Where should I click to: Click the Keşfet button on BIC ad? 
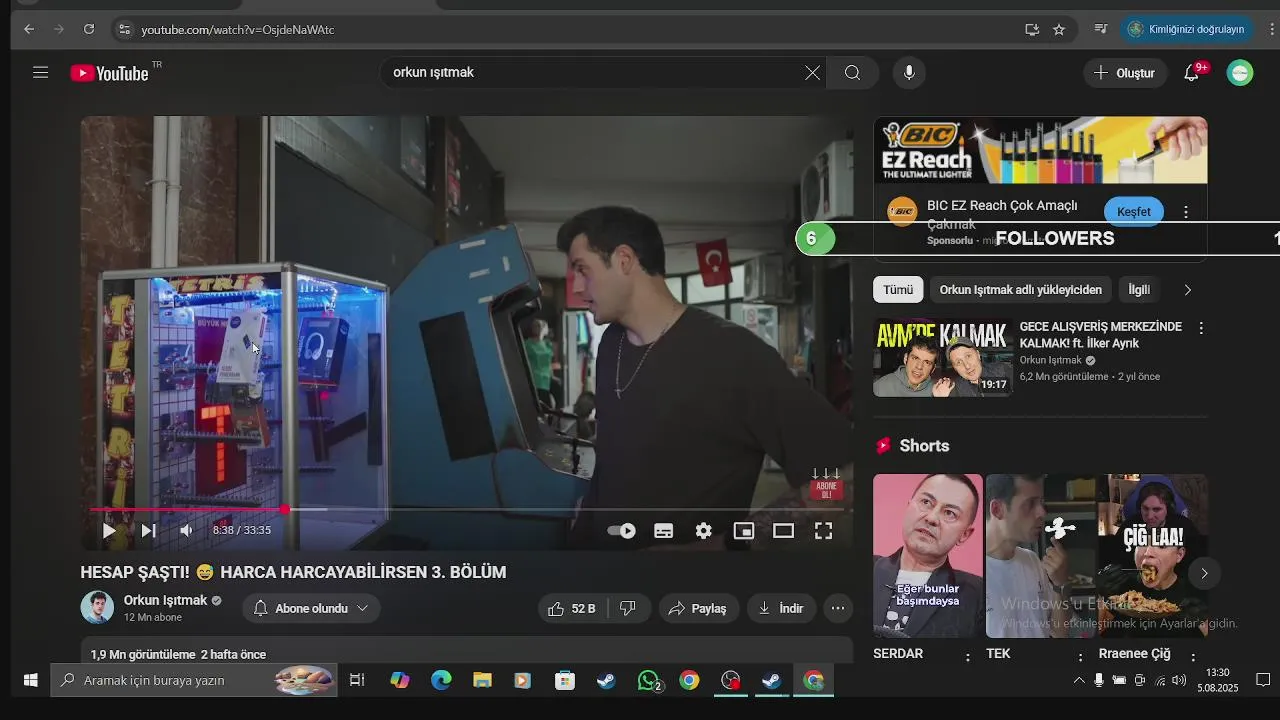pyautogui.click(x=1134, y=212)
